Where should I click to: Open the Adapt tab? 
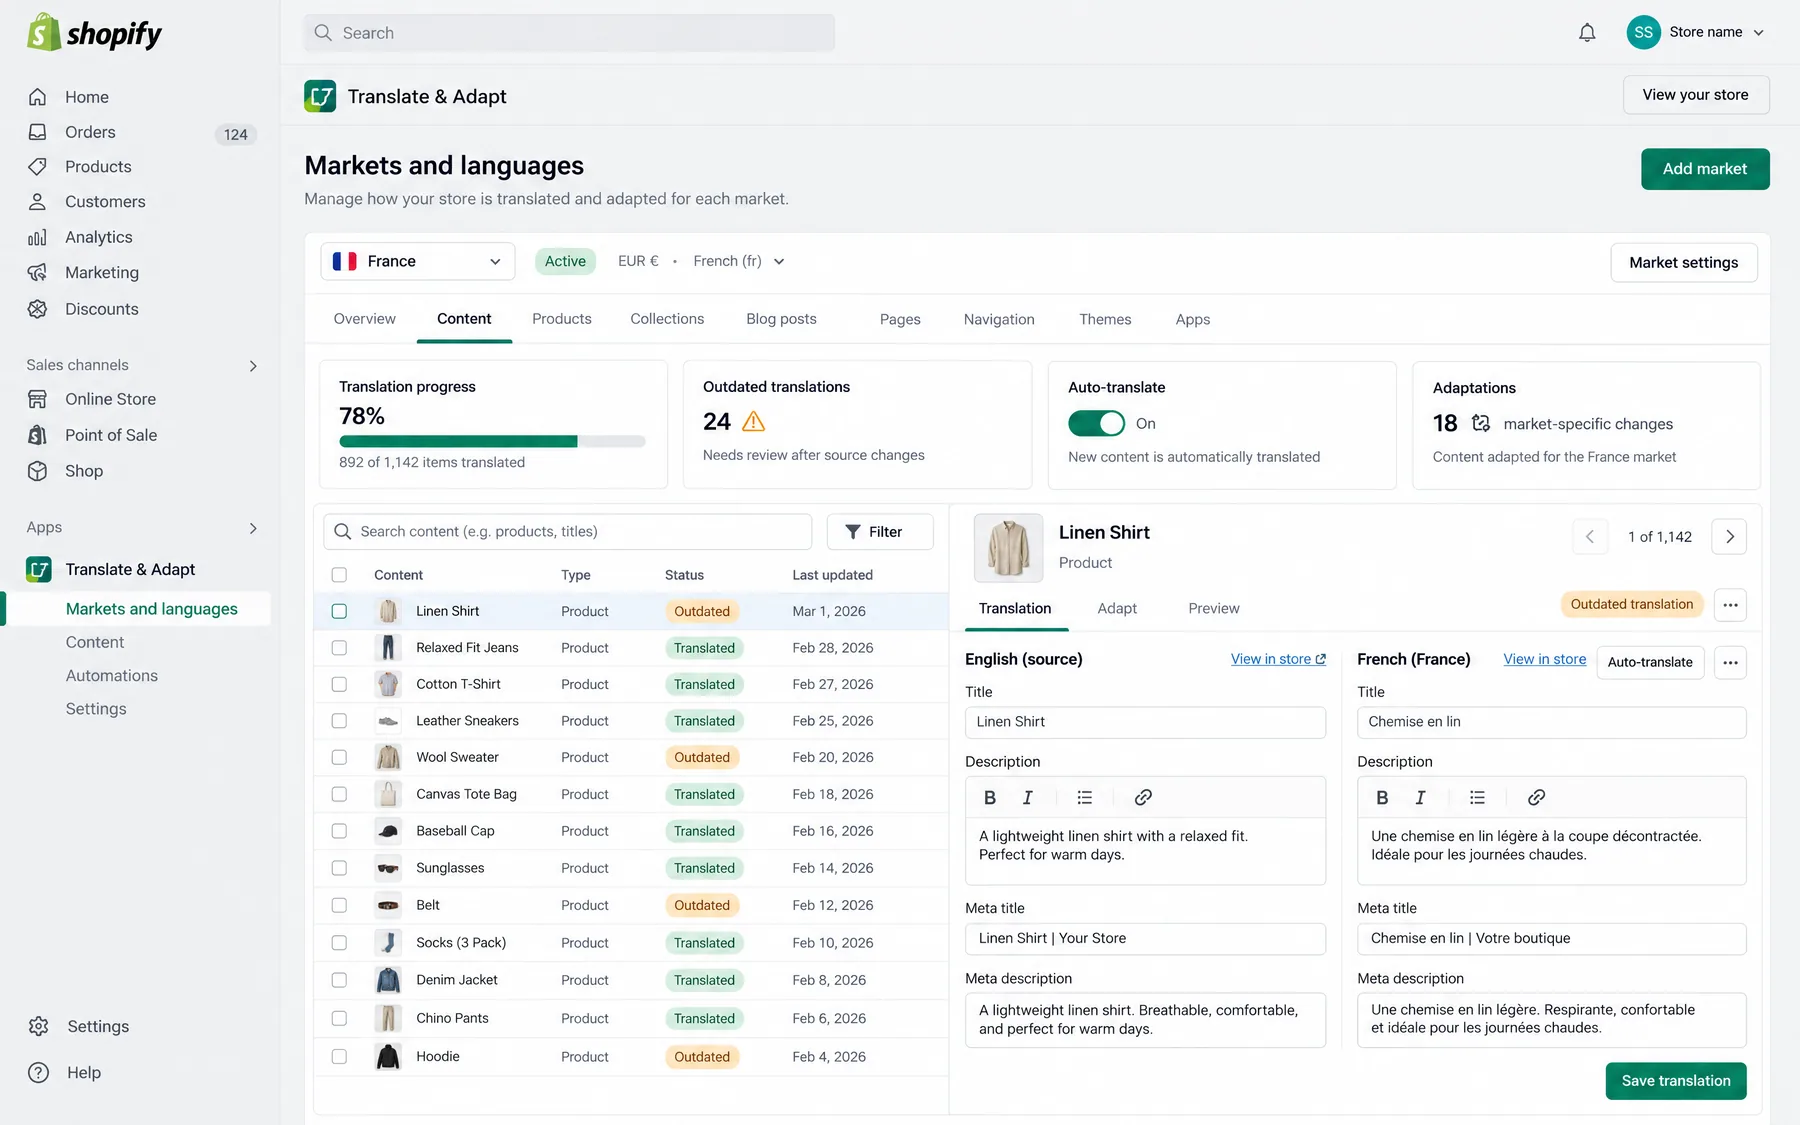[x=1117, y=608]
